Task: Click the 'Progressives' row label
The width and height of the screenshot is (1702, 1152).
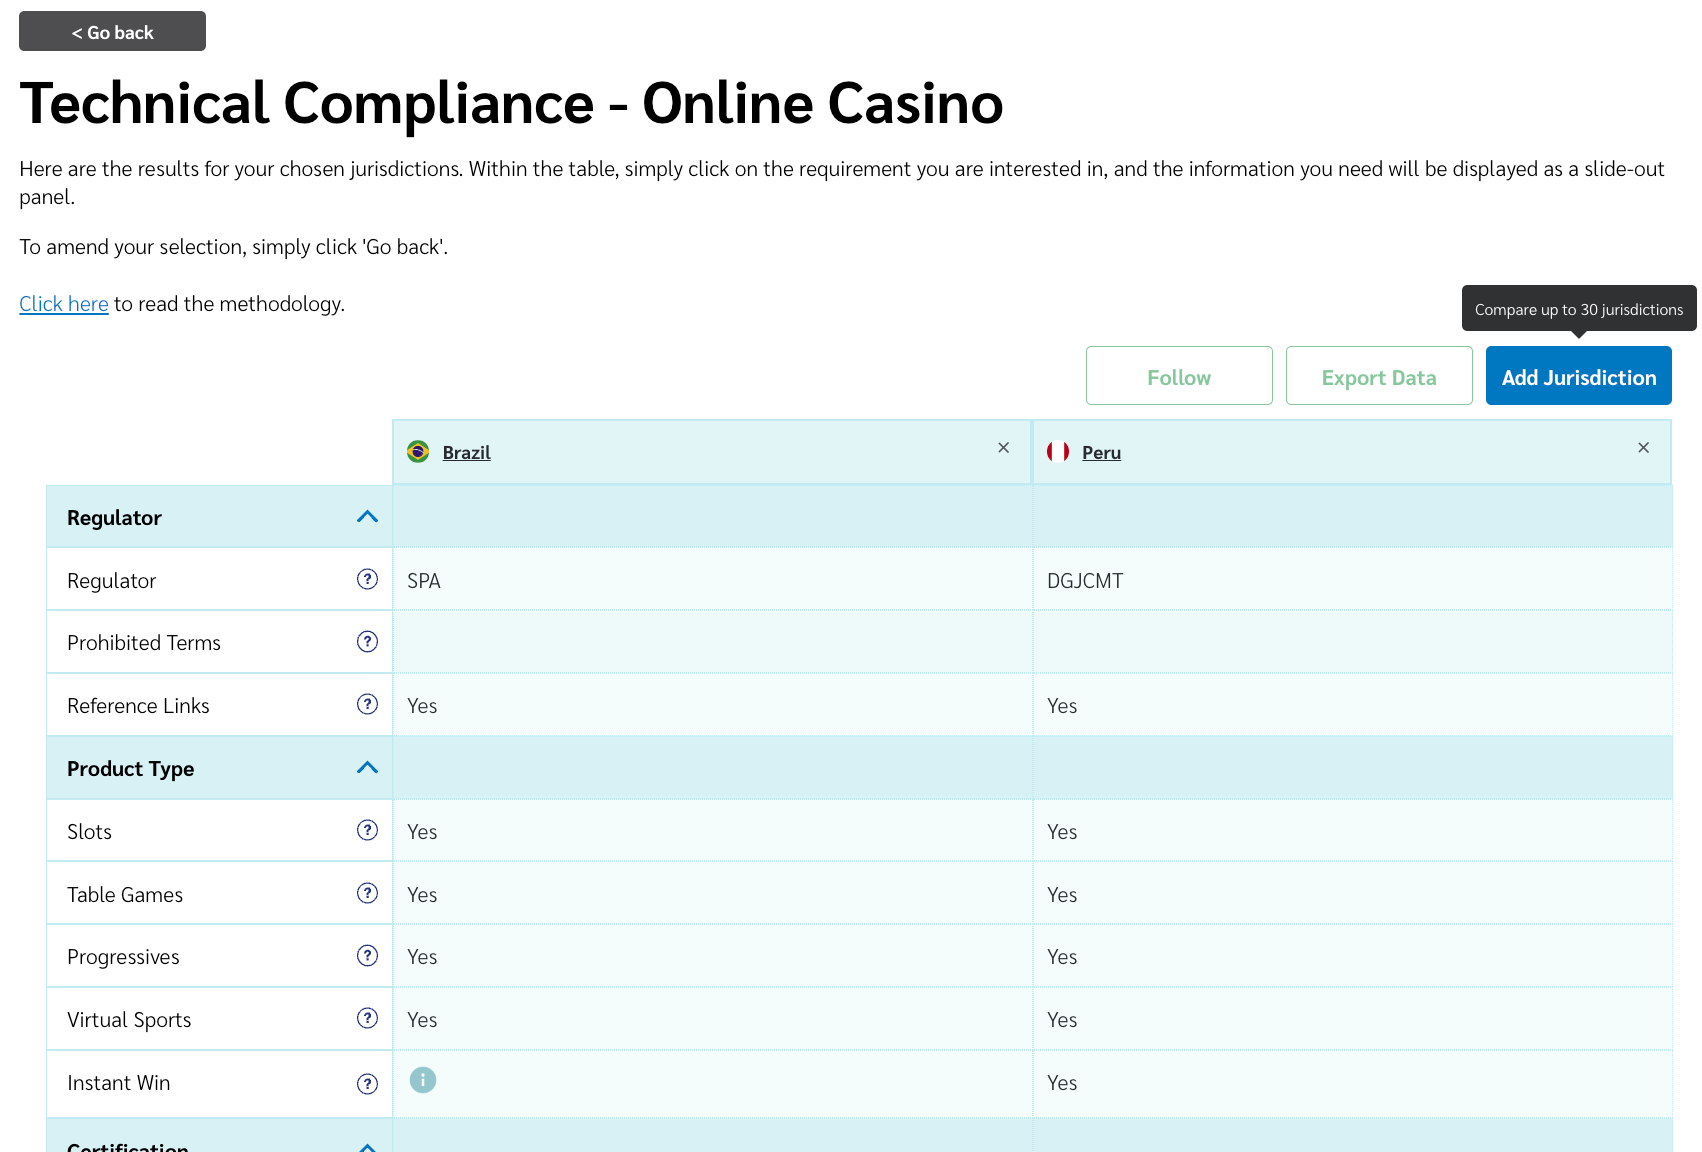Action: tap(123, 957)
